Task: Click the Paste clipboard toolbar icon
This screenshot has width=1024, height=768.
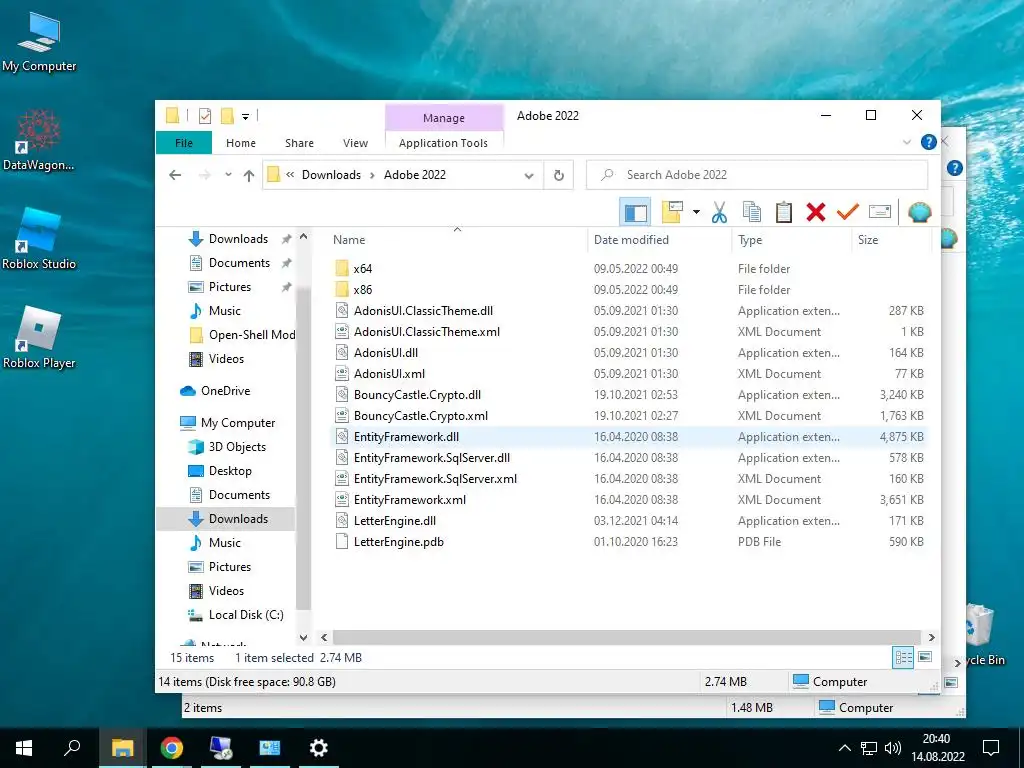Action: (x=784, y=212)
